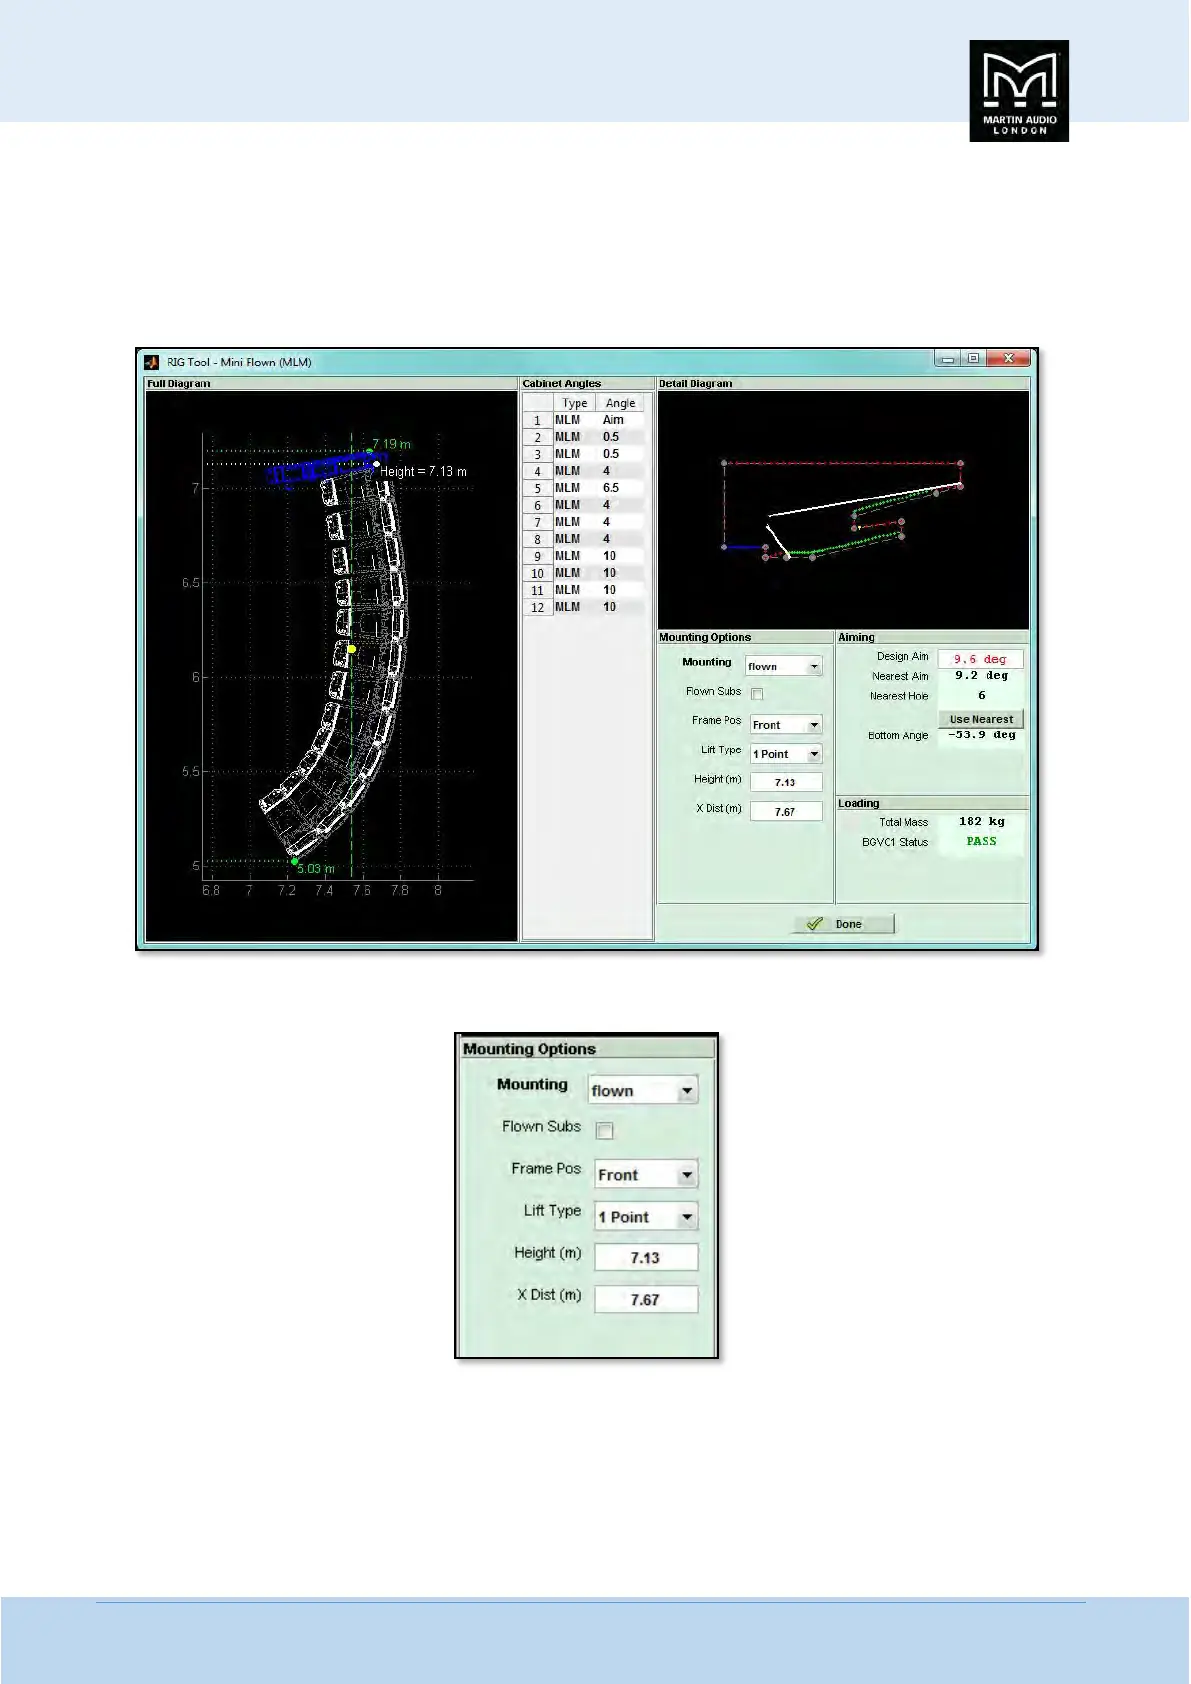Maximize the RIG Tool window
Image resolution: width=1191 pixels, height=1684 pixels.
[x=973, y=358]
